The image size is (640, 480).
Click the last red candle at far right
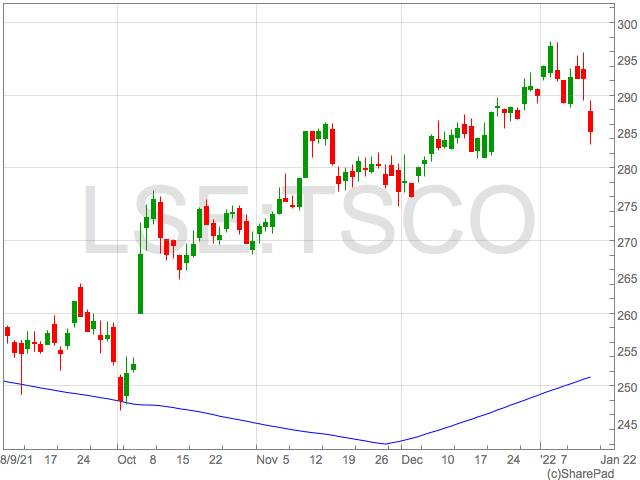(x=591, y=121)
